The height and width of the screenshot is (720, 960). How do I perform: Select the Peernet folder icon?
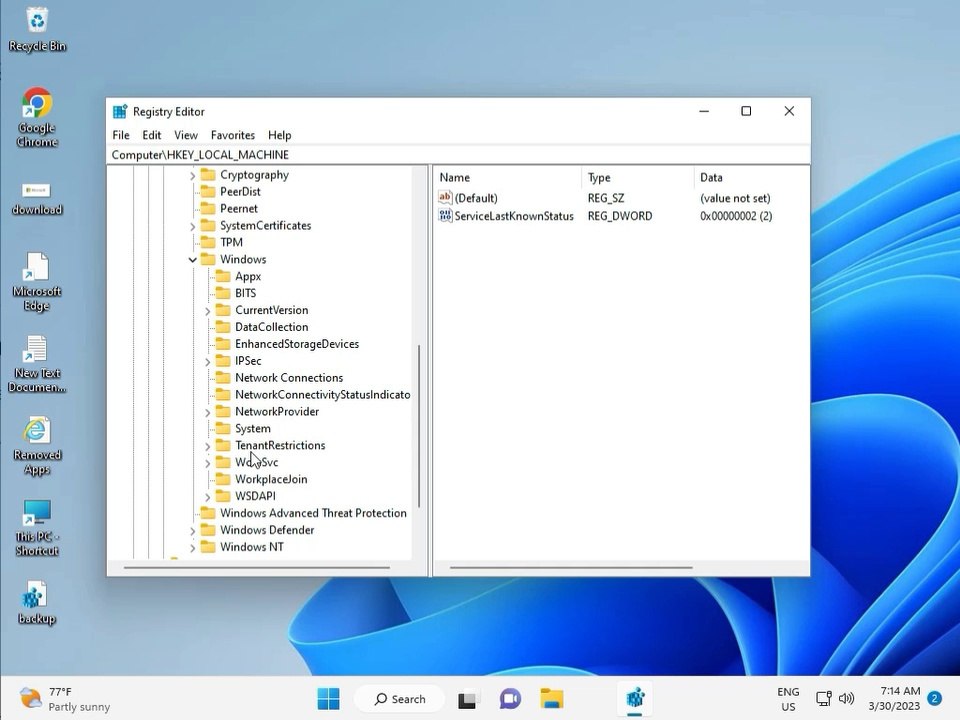[208, 209]
